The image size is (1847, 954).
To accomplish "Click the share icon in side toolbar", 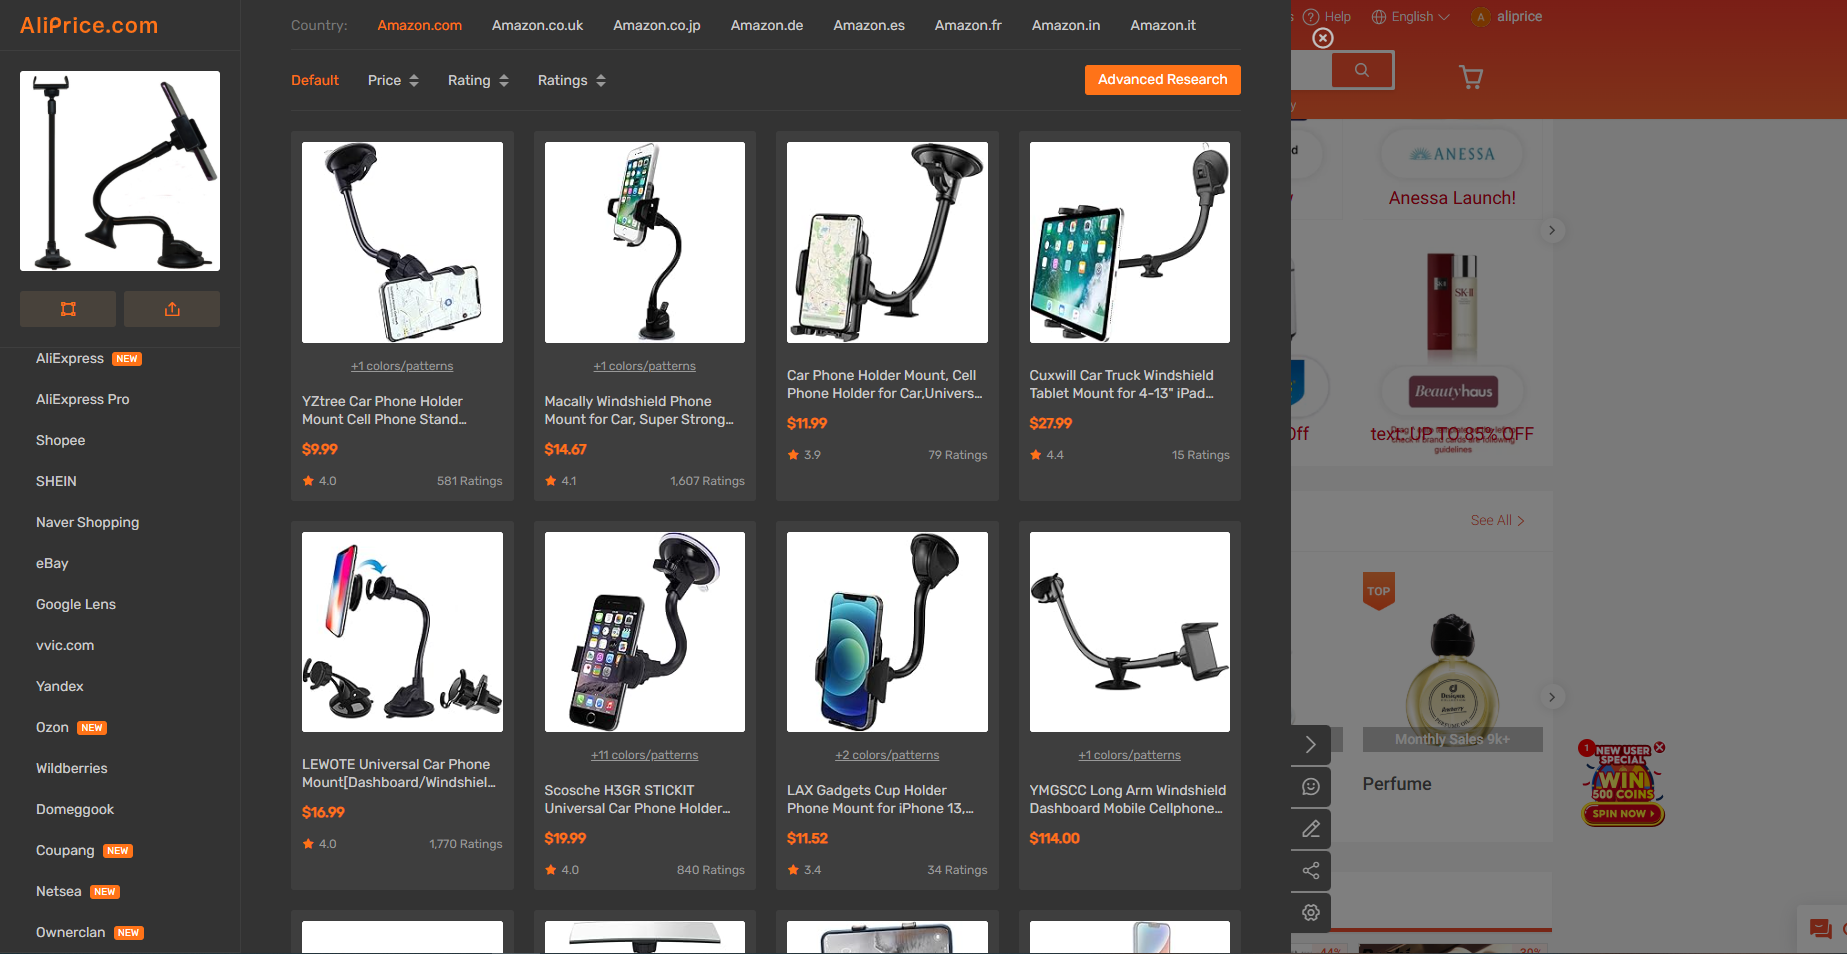I will click(1311, 871).
